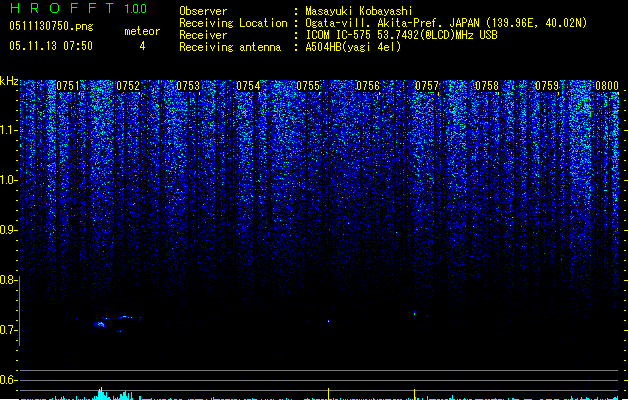Click the yellow detection marker below 0757

coord(414,394)
